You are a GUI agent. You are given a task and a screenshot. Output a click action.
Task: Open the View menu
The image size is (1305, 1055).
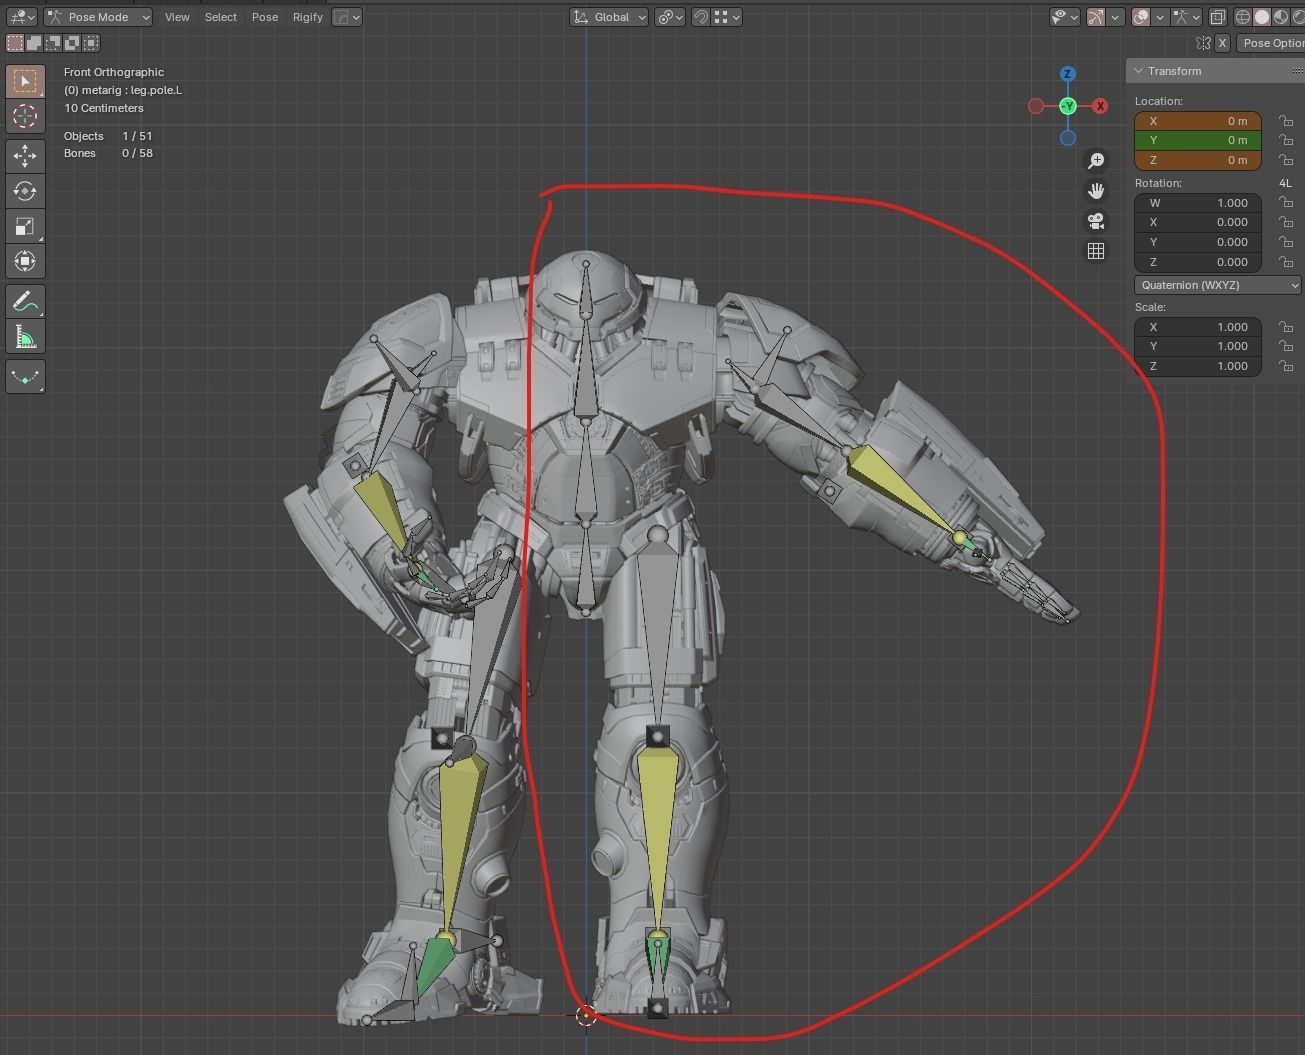pyautogui.click(x=177, y=17)
